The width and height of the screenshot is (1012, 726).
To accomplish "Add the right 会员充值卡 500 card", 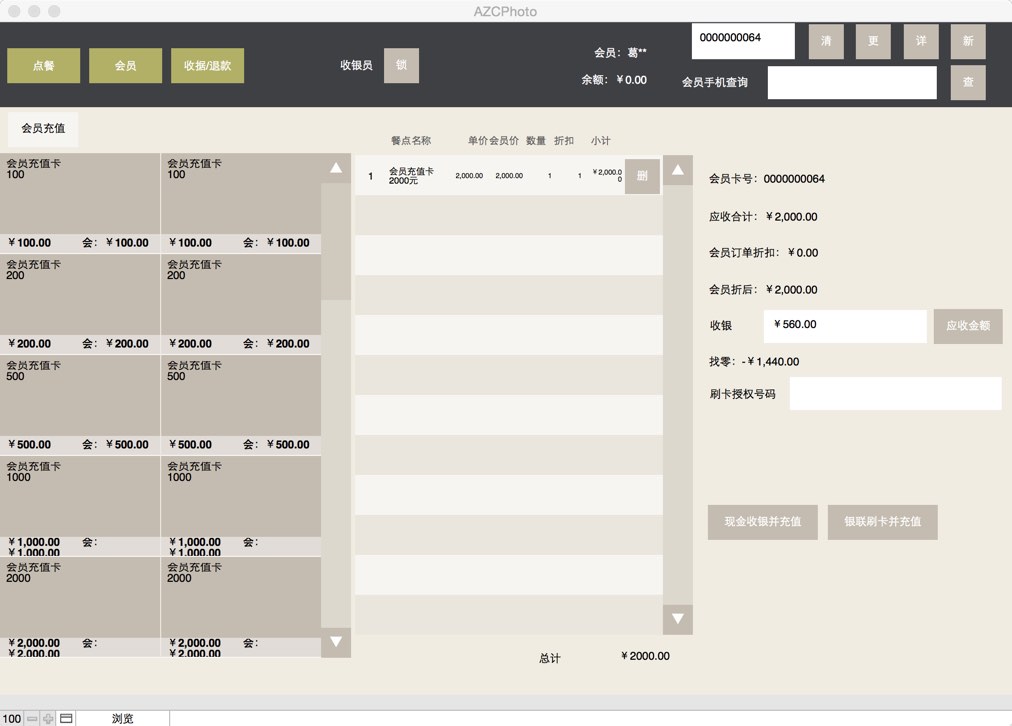I will tap(241, 405).
